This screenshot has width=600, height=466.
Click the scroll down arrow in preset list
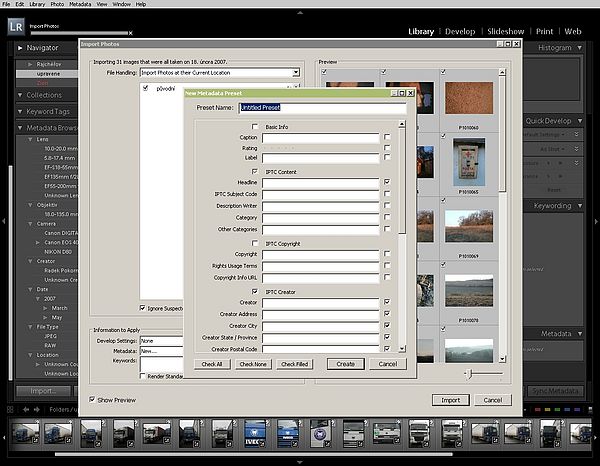point(403,346)
